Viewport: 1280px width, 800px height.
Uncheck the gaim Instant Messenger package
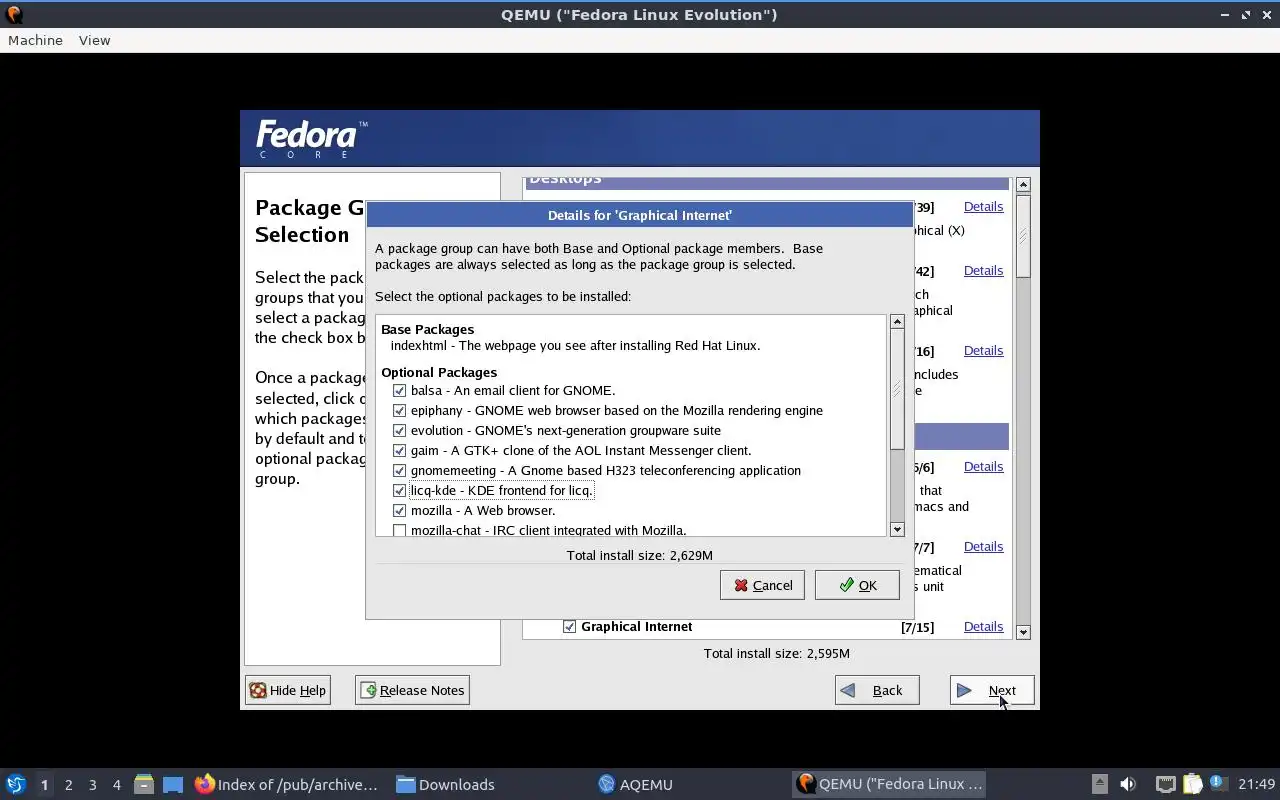400,450
